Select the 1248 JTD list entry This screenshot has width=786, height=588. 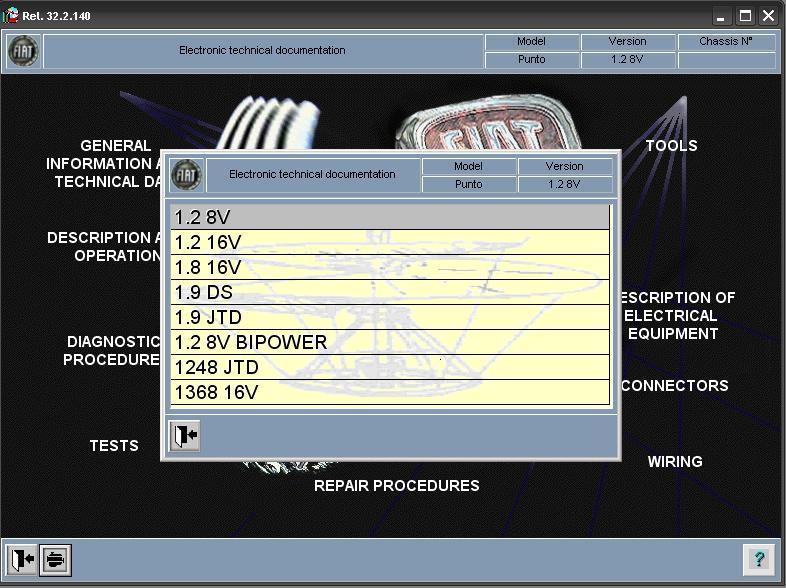390,367
